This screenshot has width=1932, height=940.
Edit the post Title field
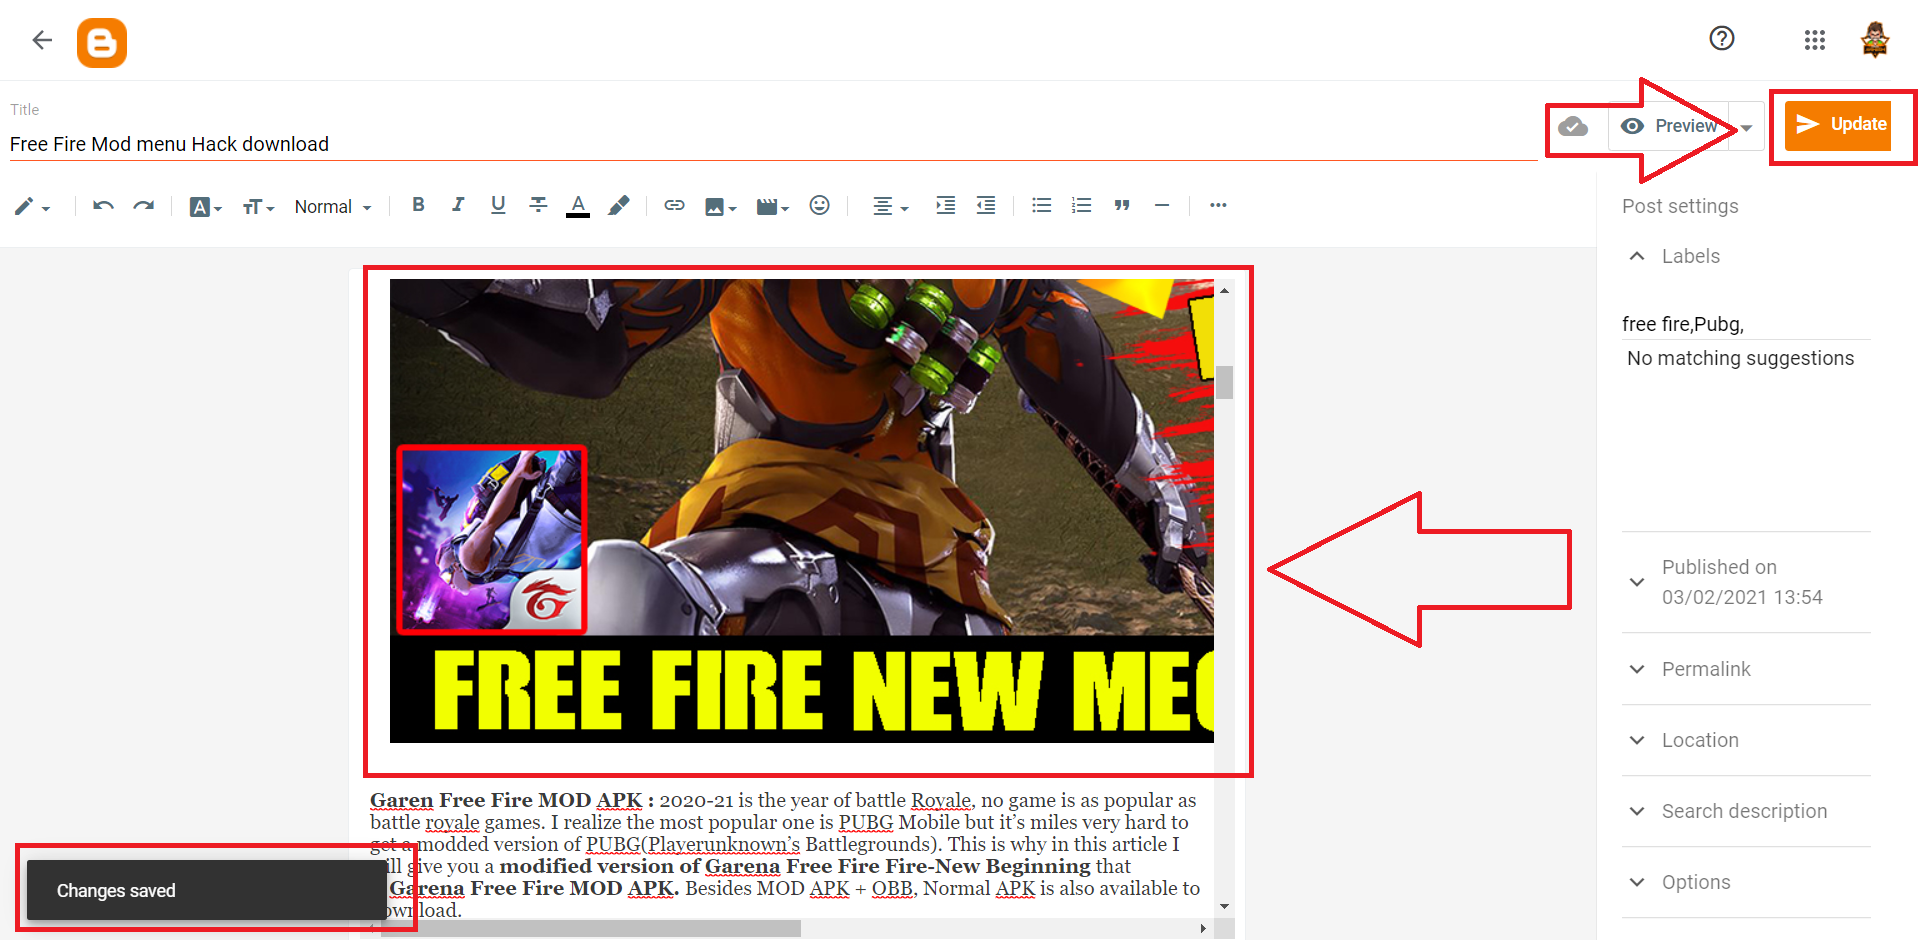point(772,144)
